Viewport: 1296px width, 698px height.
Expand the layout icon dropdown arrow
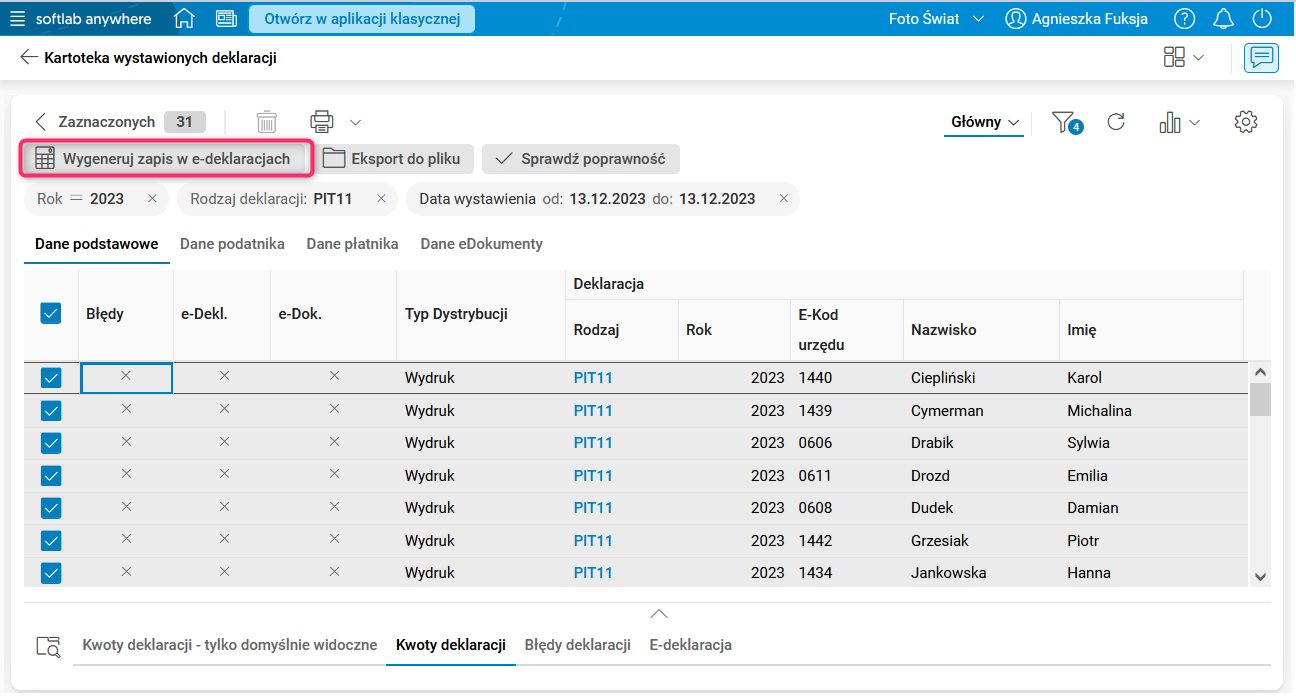(x=1198, y=58)
